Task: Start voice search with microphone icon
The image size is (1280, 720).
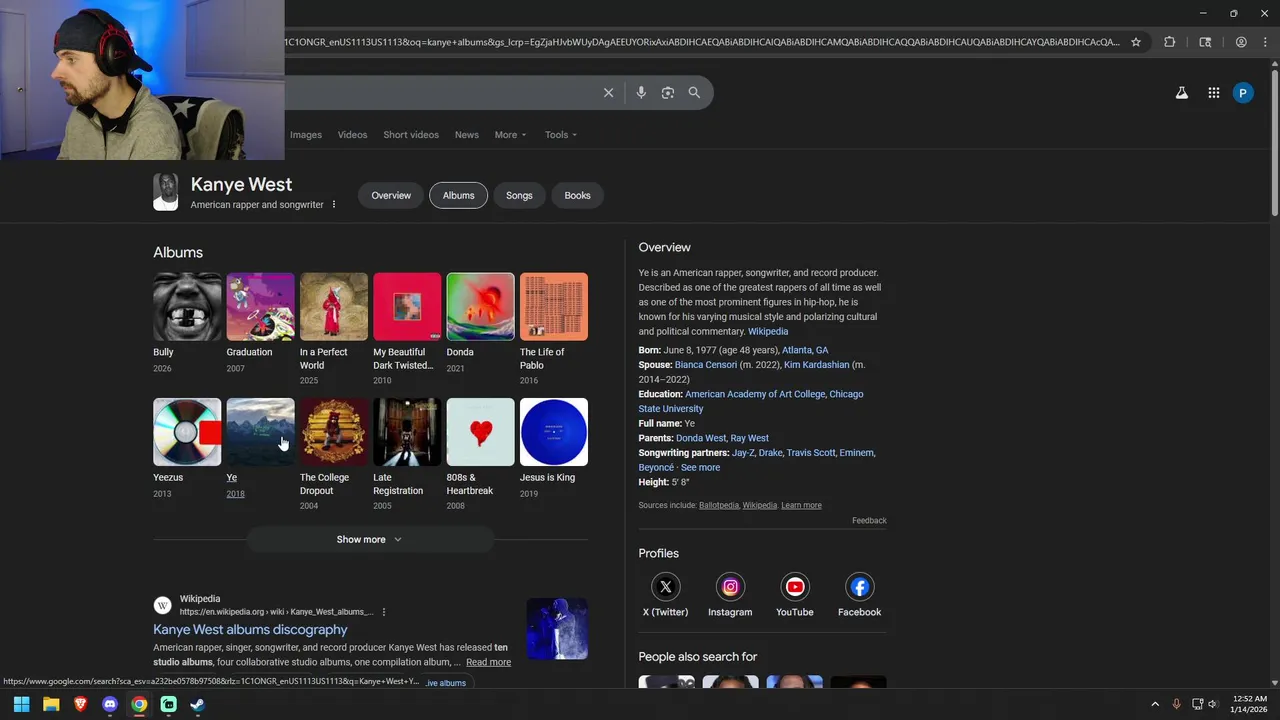Action: click(x=641, y=93)
